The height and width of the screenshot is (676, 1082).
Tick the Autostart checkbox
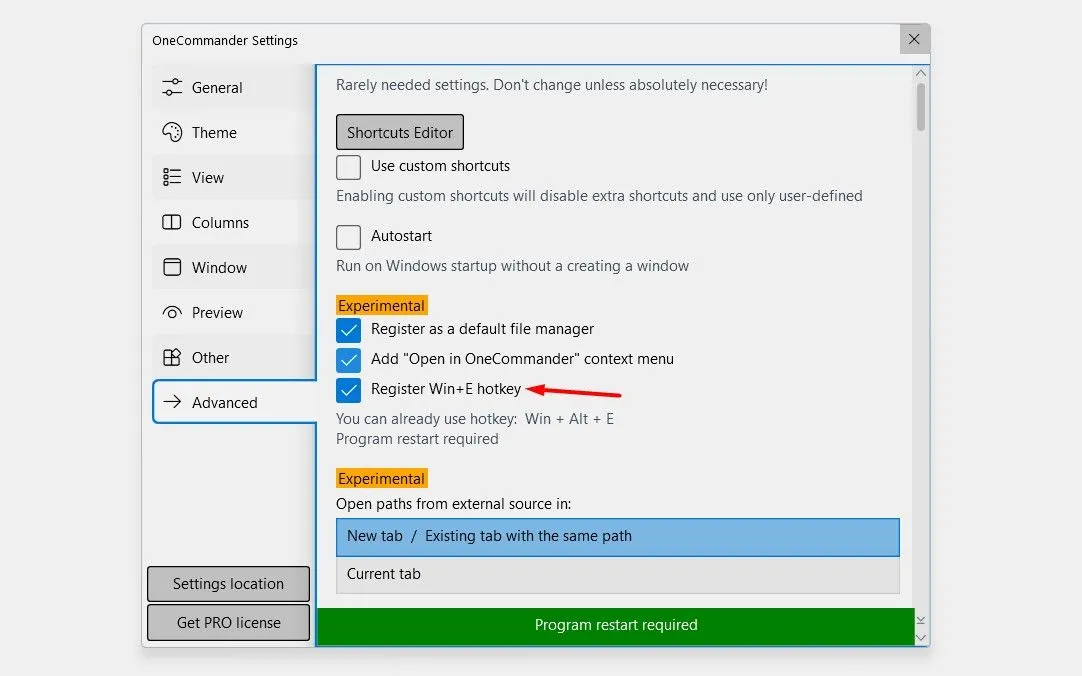[349, 237]
